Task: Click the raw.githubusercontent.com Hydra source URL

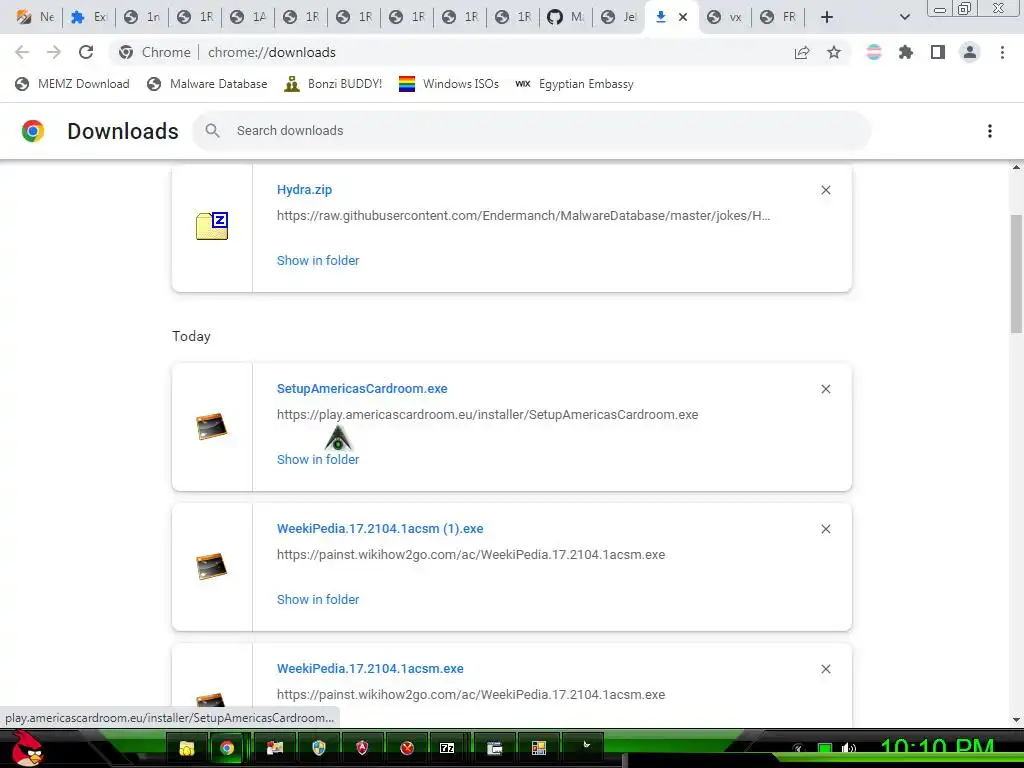Action: (523, 216)
